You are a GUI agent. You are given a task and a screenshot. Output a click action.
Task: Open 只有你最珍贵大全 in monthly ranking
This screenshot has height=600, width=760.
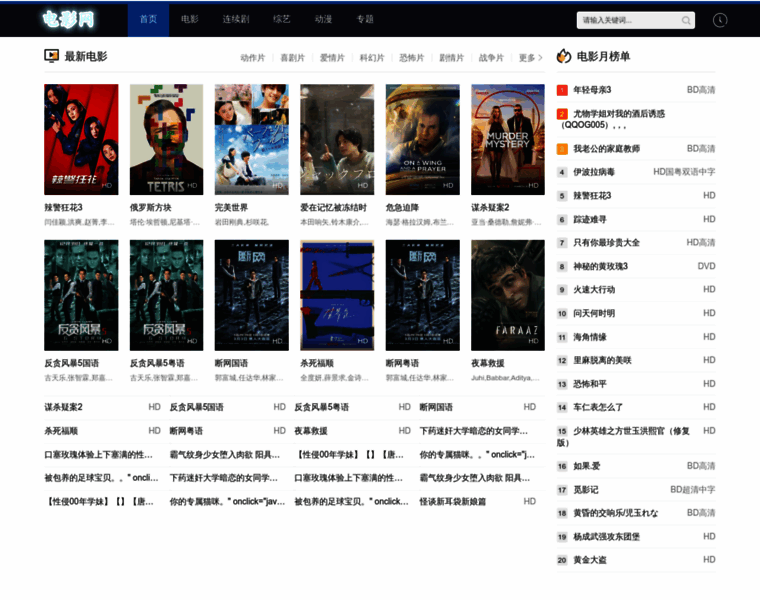[606, 243]
